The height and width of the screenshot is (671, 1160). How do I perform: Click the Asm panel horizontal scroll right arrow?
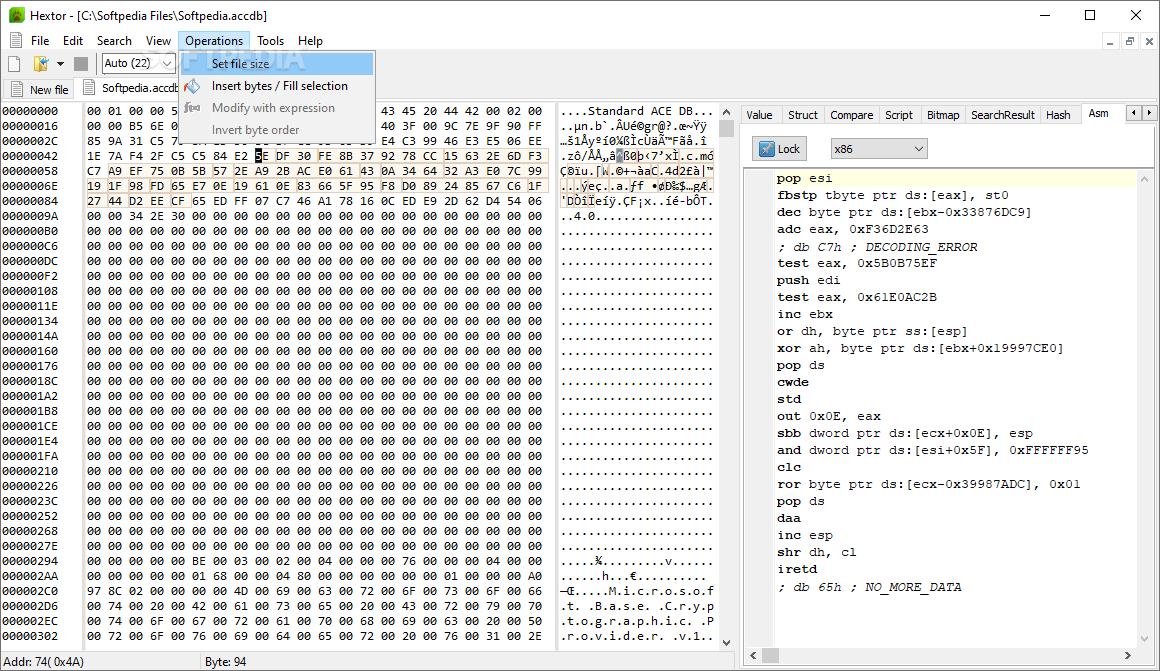(x=1127, y=655)
